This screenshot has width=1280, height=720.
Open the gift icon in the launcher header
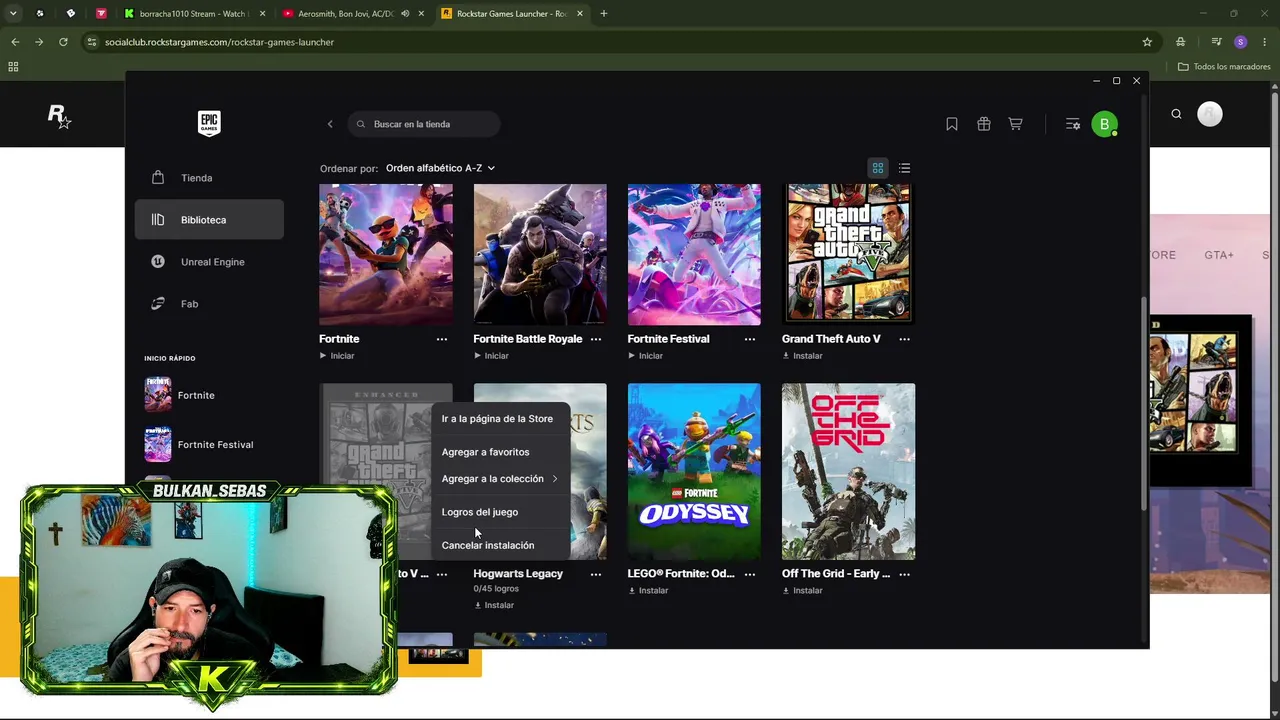coord(984,124)
